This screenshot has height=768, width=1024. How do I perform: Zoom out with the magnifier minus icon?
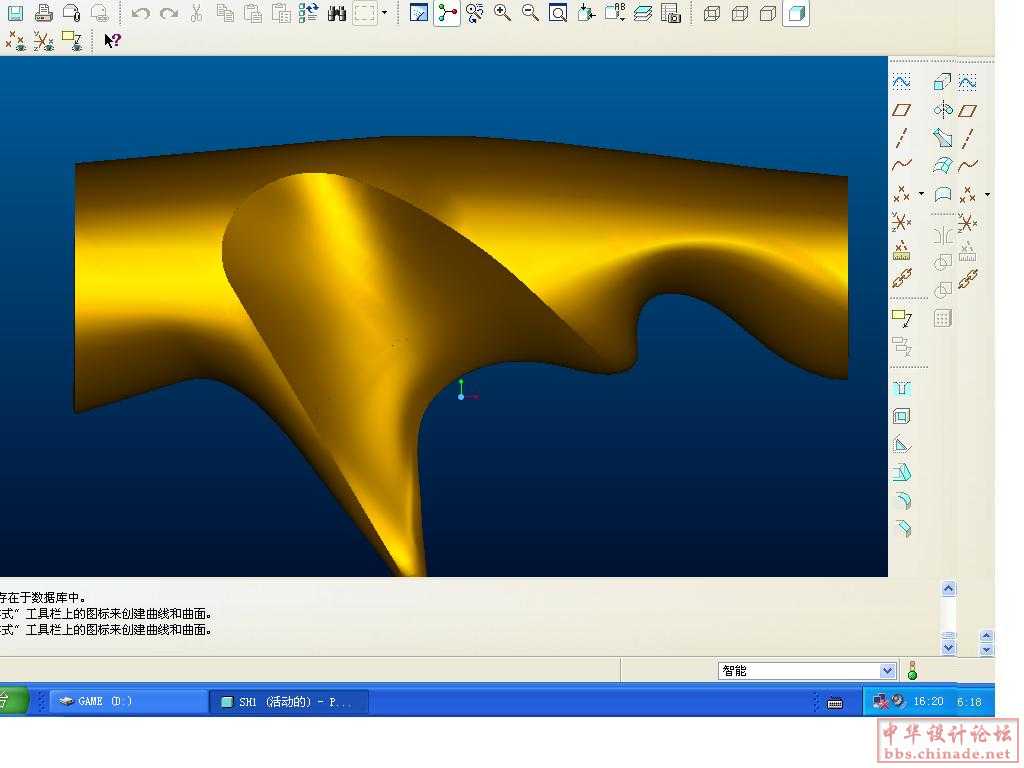tap(530, 12)
